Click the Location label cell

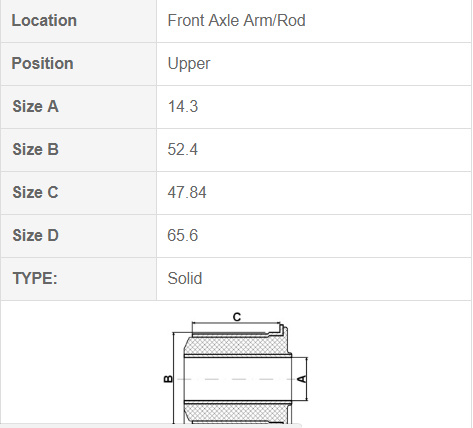[79, 21]
